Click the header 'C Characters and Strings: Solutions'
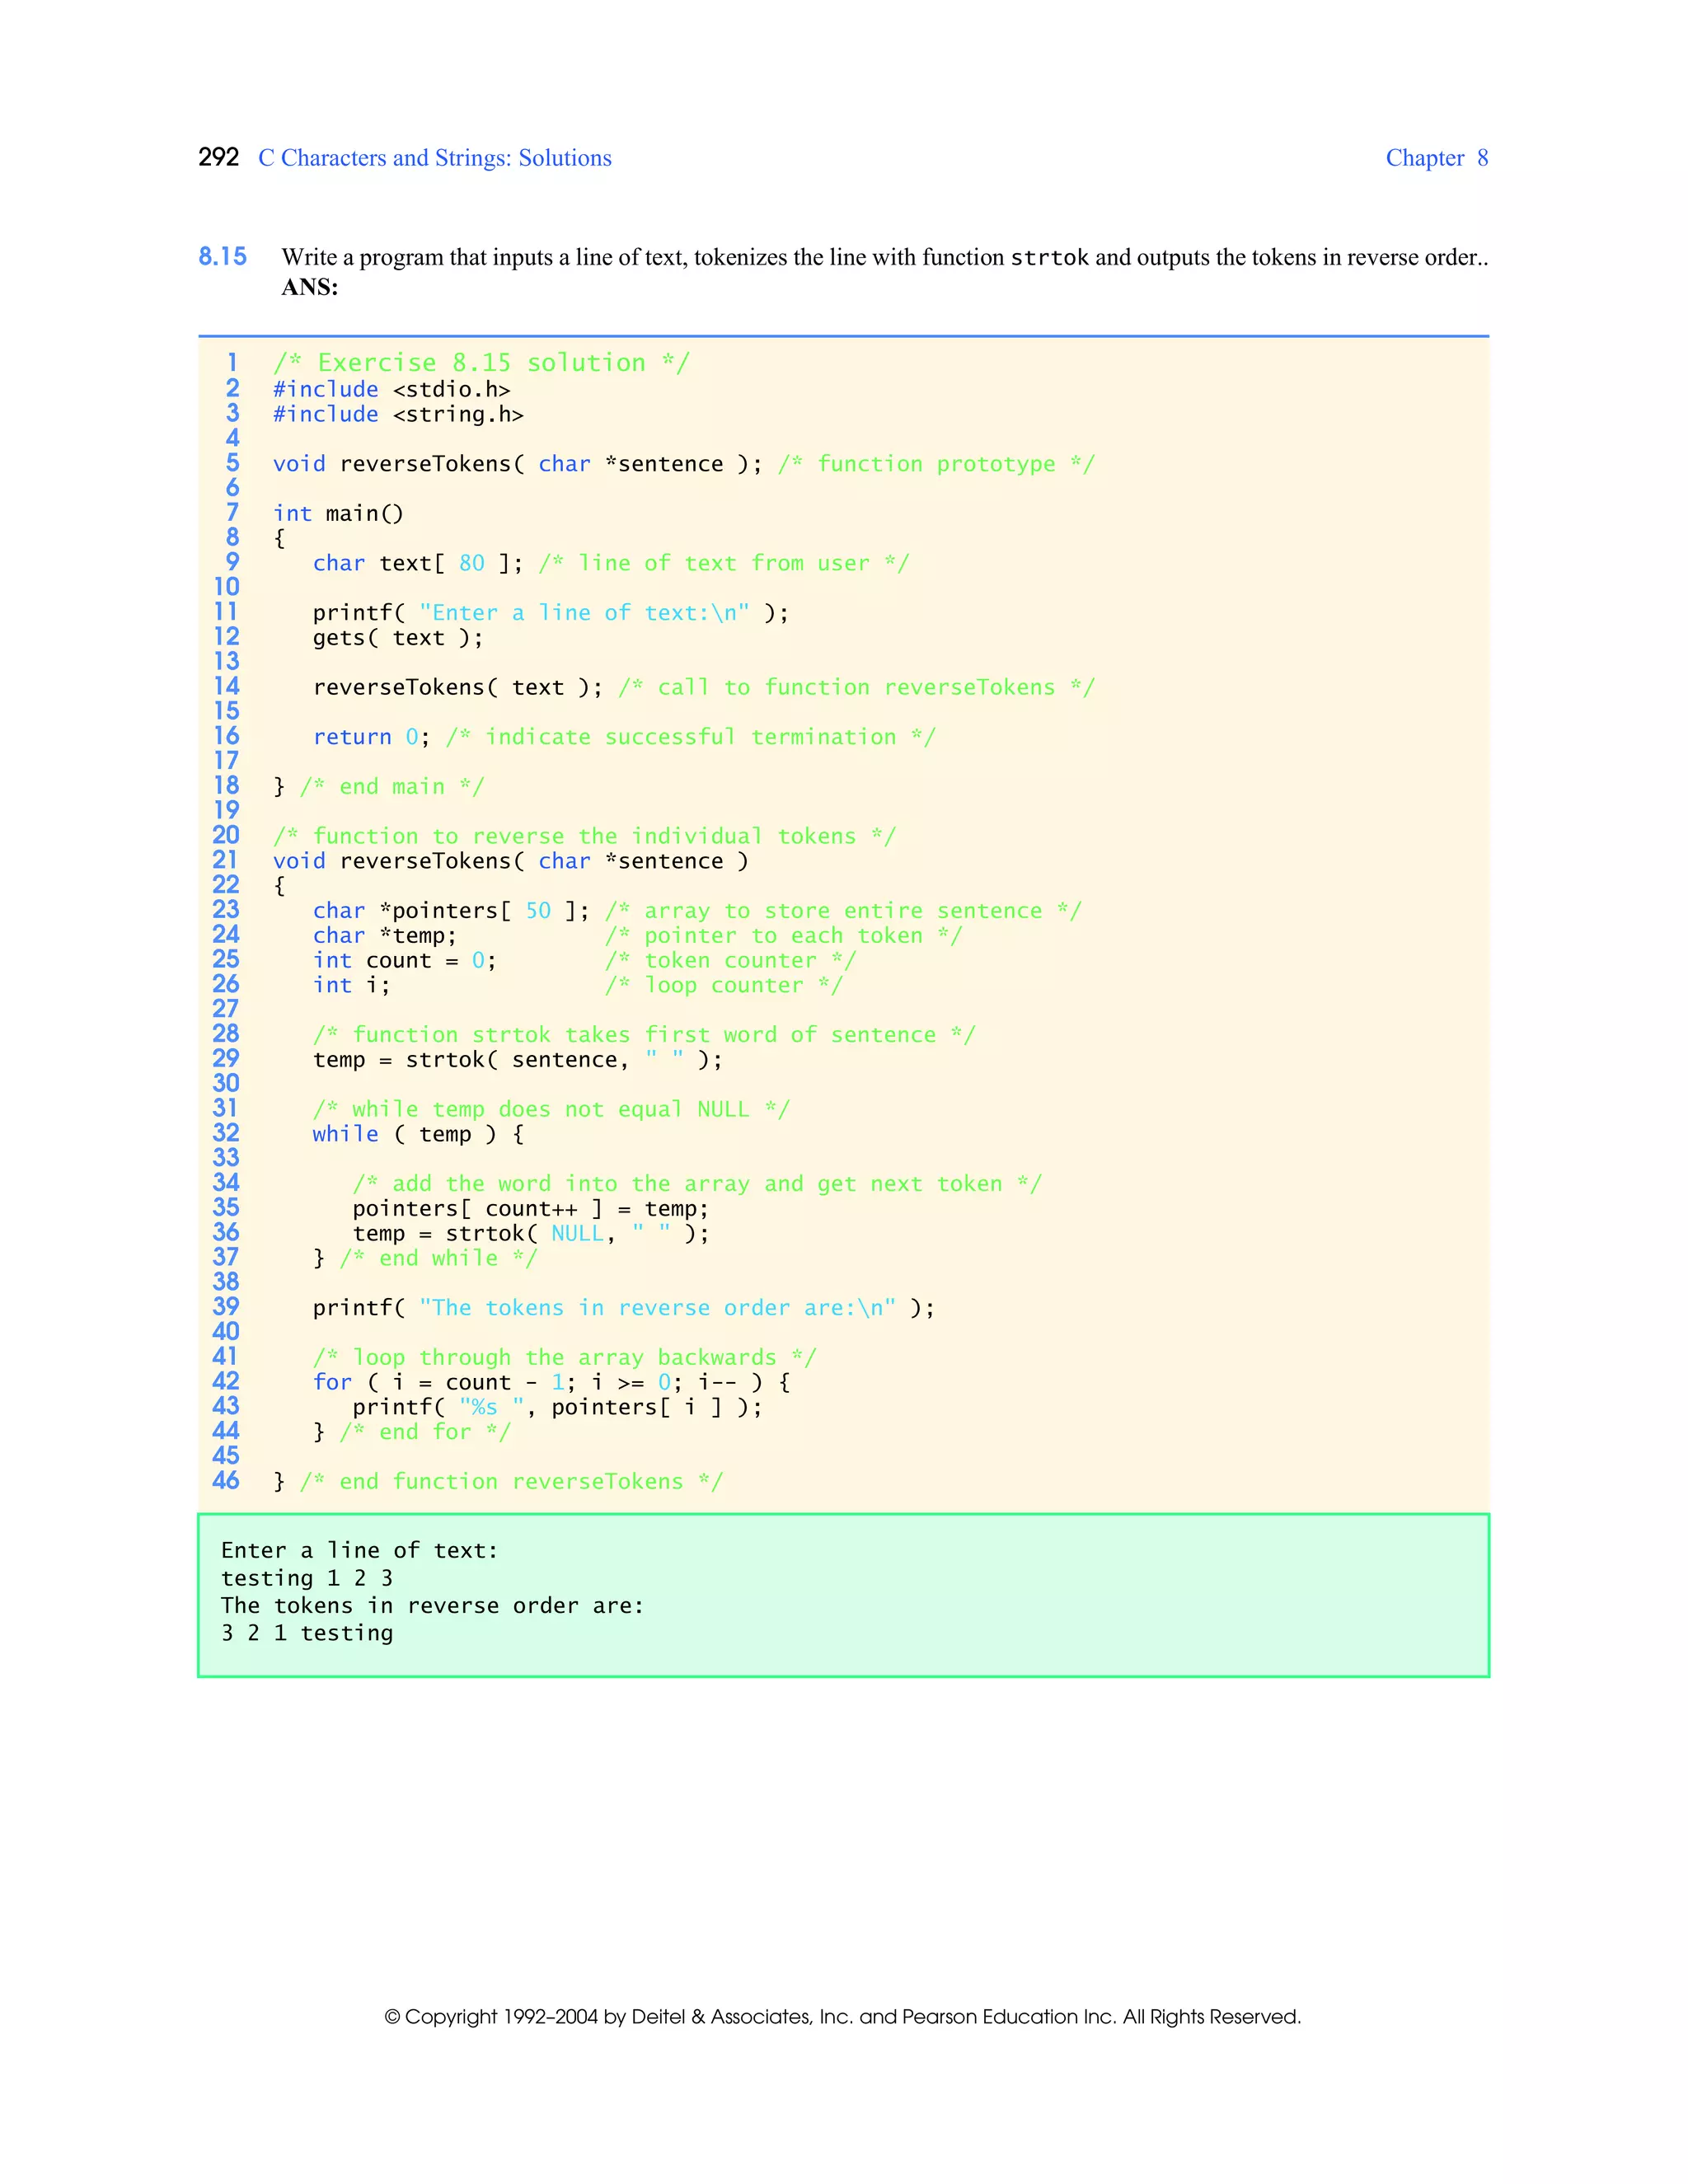The image size is (1688, 2184). coord(435,158)
